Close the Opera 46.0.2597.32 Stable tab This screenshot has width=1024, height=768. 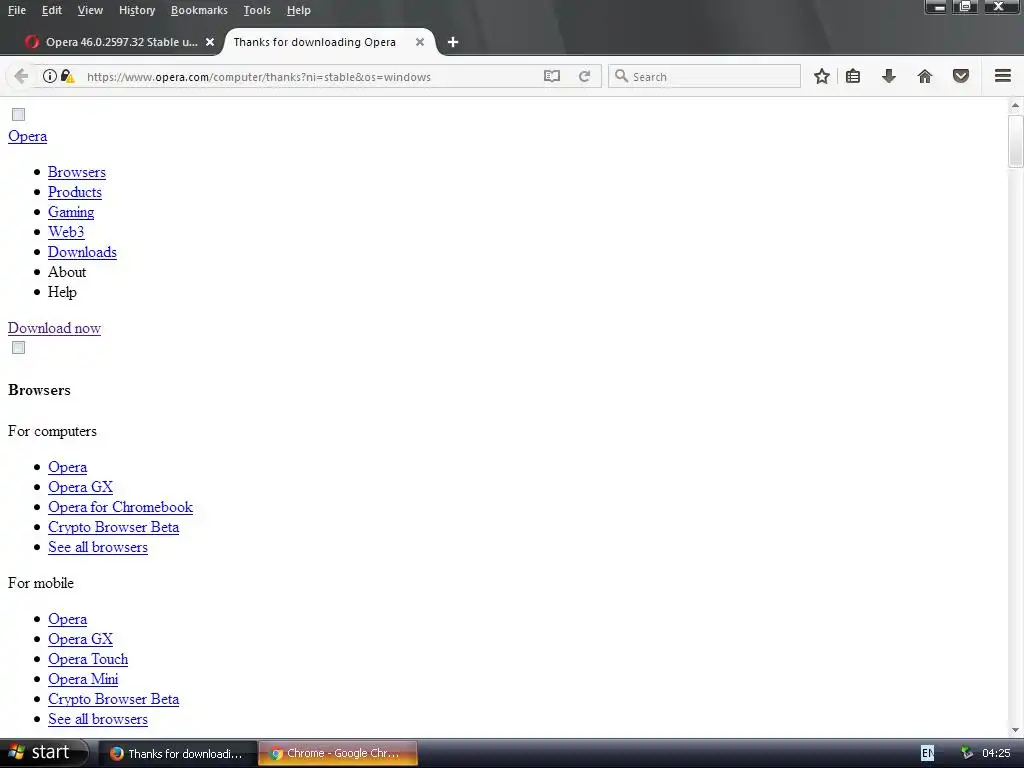pyautogui.click(x=210, y=42)
